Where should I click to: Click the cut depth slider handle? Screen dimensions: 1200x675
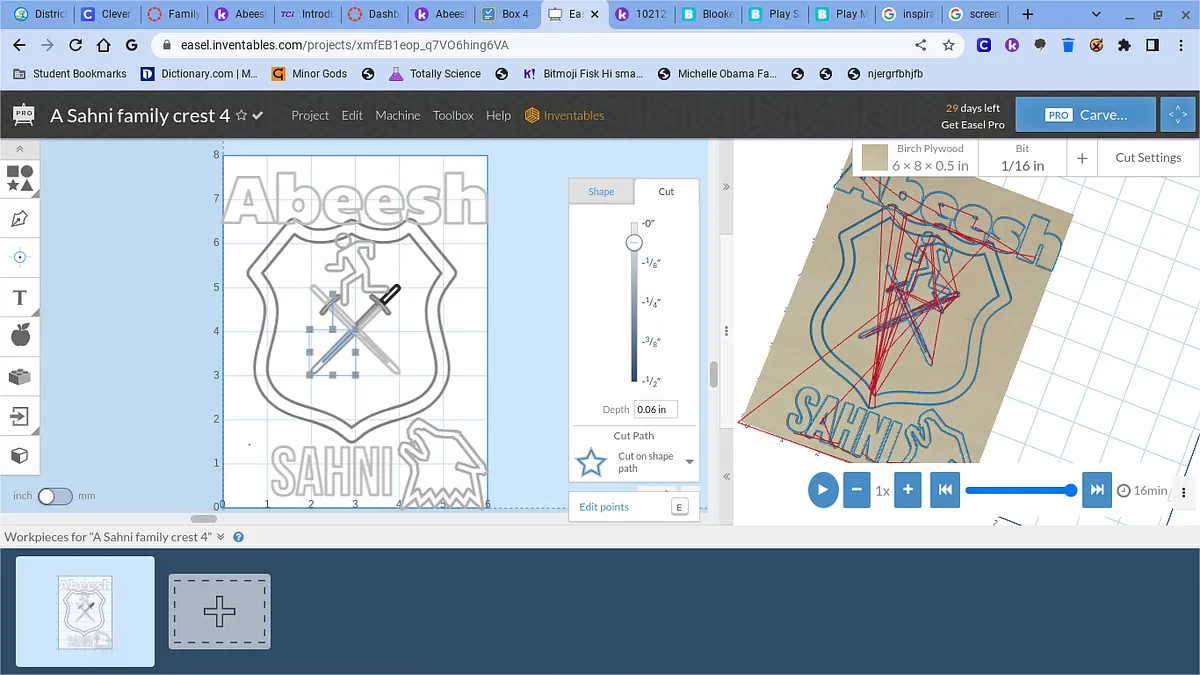click(x=633, y=242)
